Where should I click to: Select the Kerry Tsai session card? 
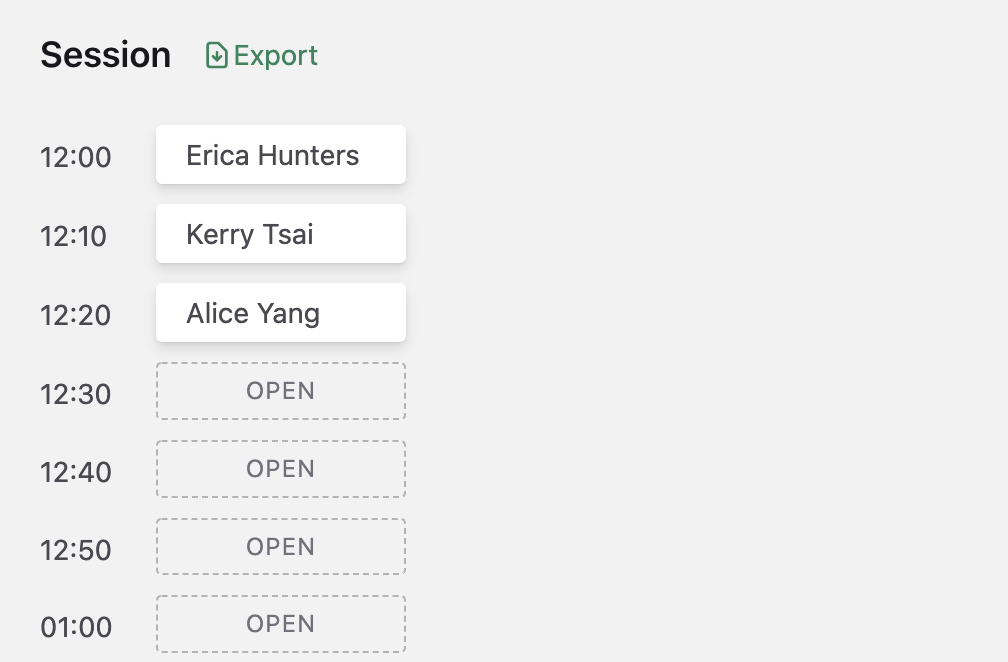coord(281,234)
